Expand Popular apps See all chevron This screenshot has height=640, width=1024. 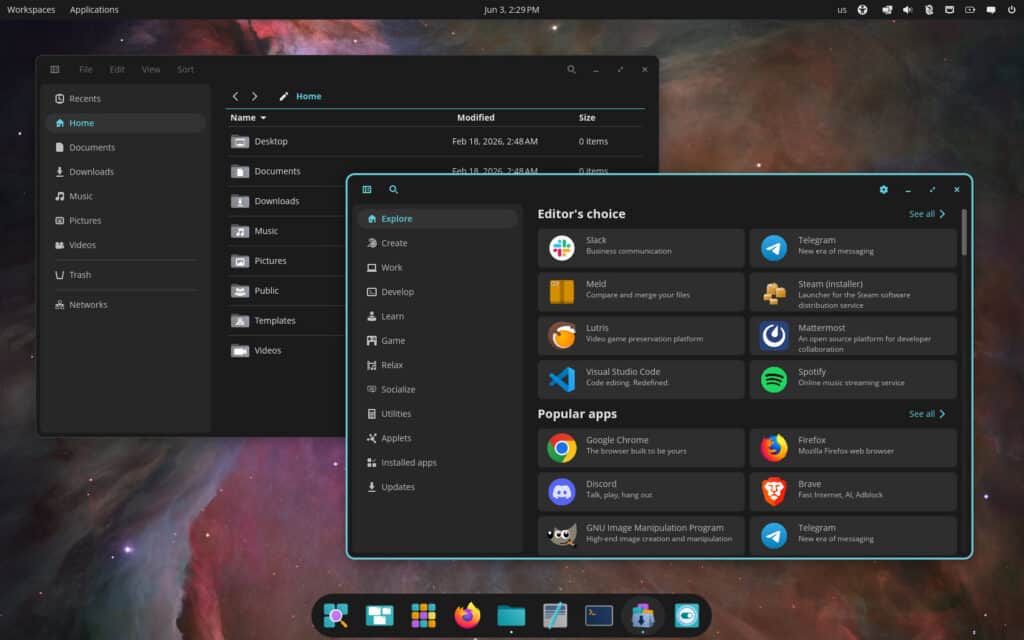pos(942,414)
